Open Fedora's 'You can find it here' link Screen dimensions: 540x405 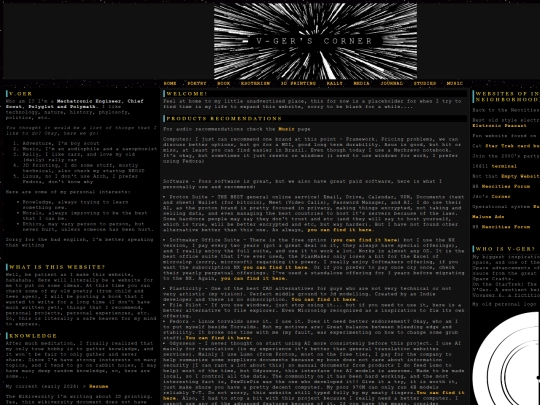(x=218, y=338)
